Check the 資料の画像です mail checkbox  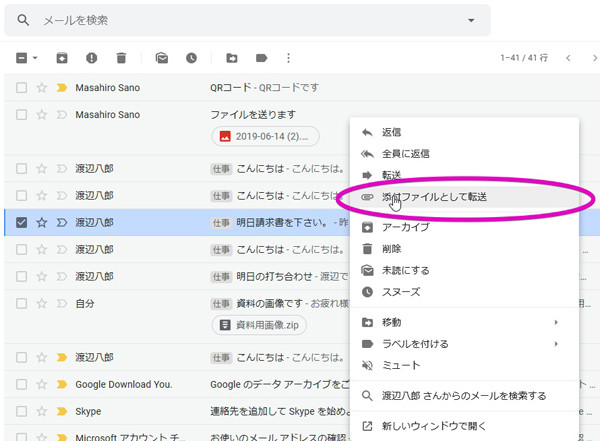pos(22,304)
